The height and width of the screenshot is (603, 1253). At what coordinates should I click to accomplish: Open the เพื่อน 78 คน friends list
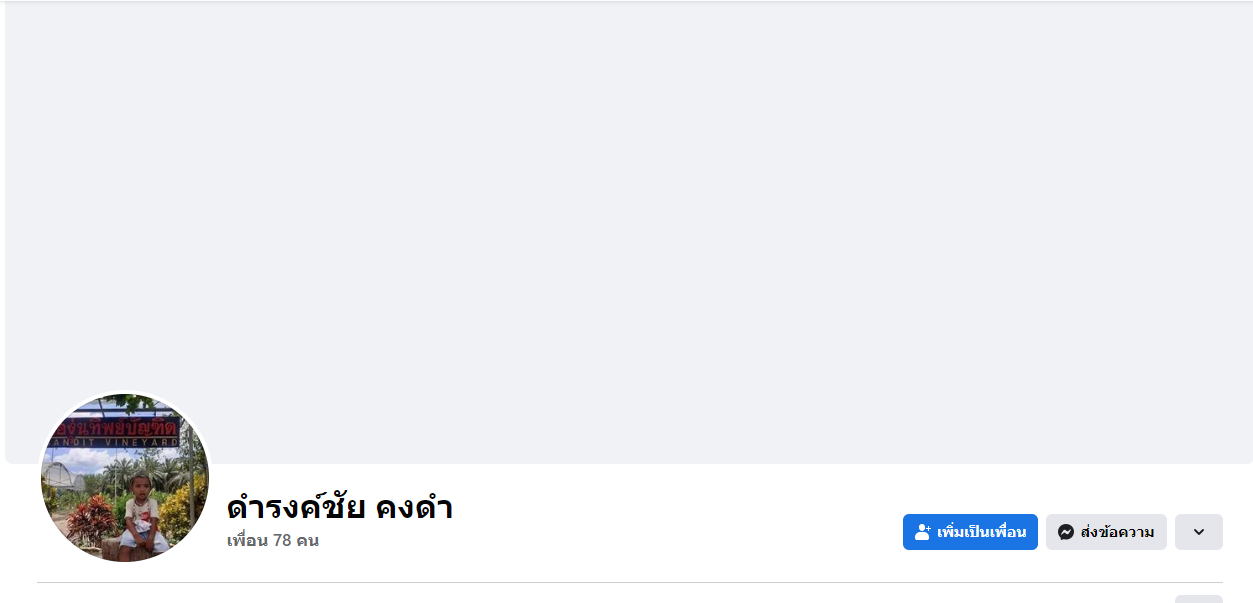(x=272, y=541)
